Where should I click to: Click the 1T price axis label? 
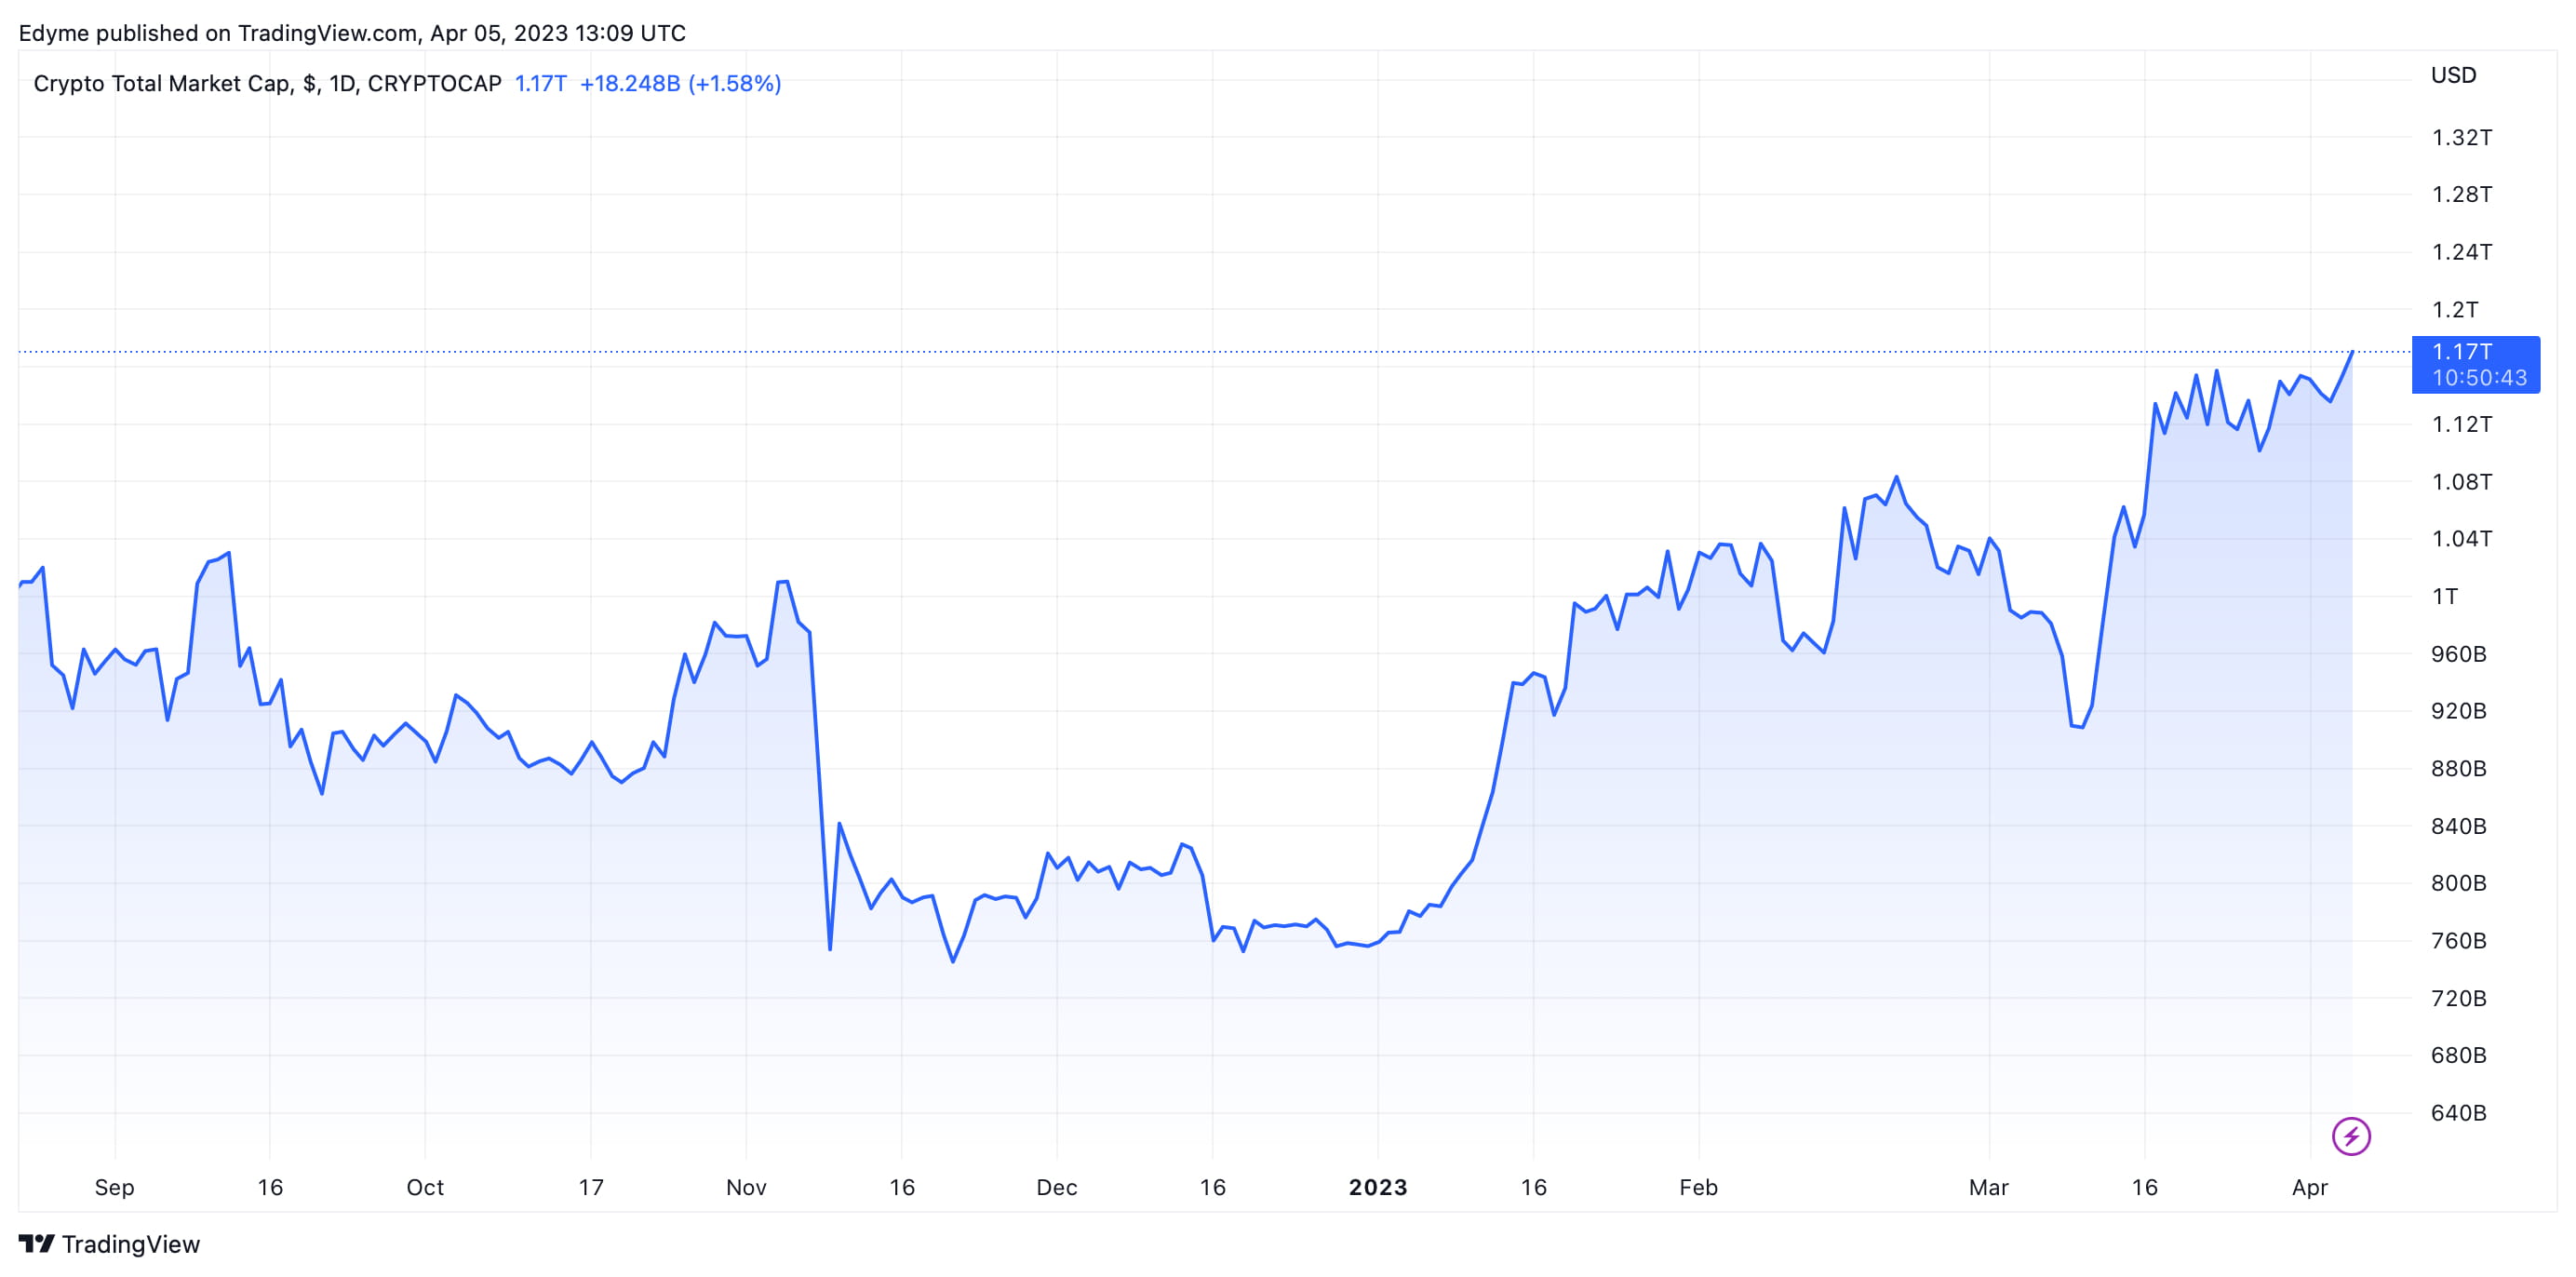tap(2444, 596)
